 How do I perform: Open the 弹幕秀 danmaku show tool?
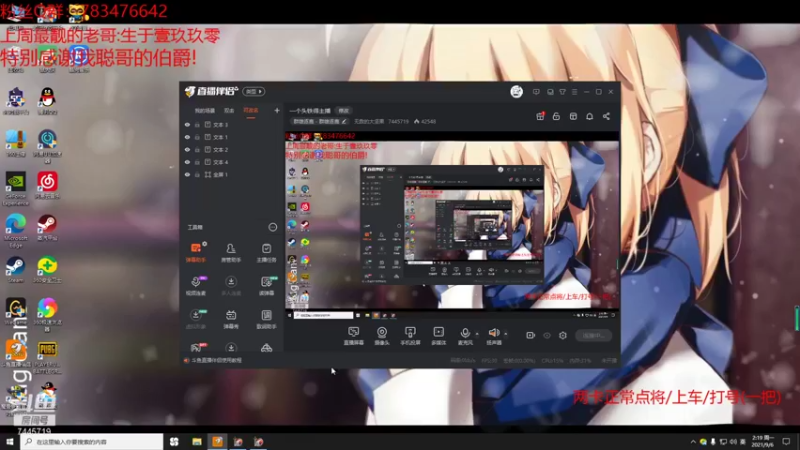tap(231, 319)
